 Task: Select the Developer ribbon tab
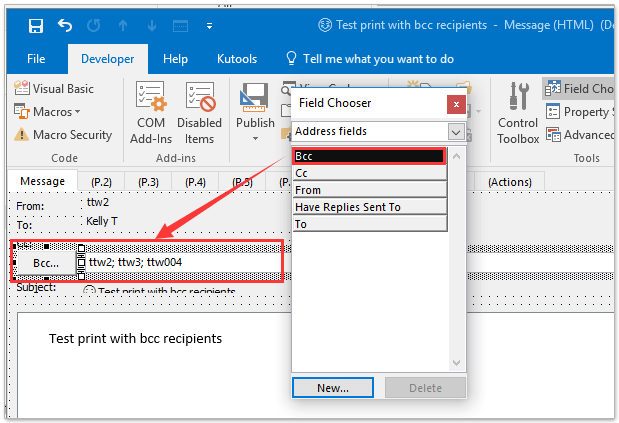pos(107,59)
